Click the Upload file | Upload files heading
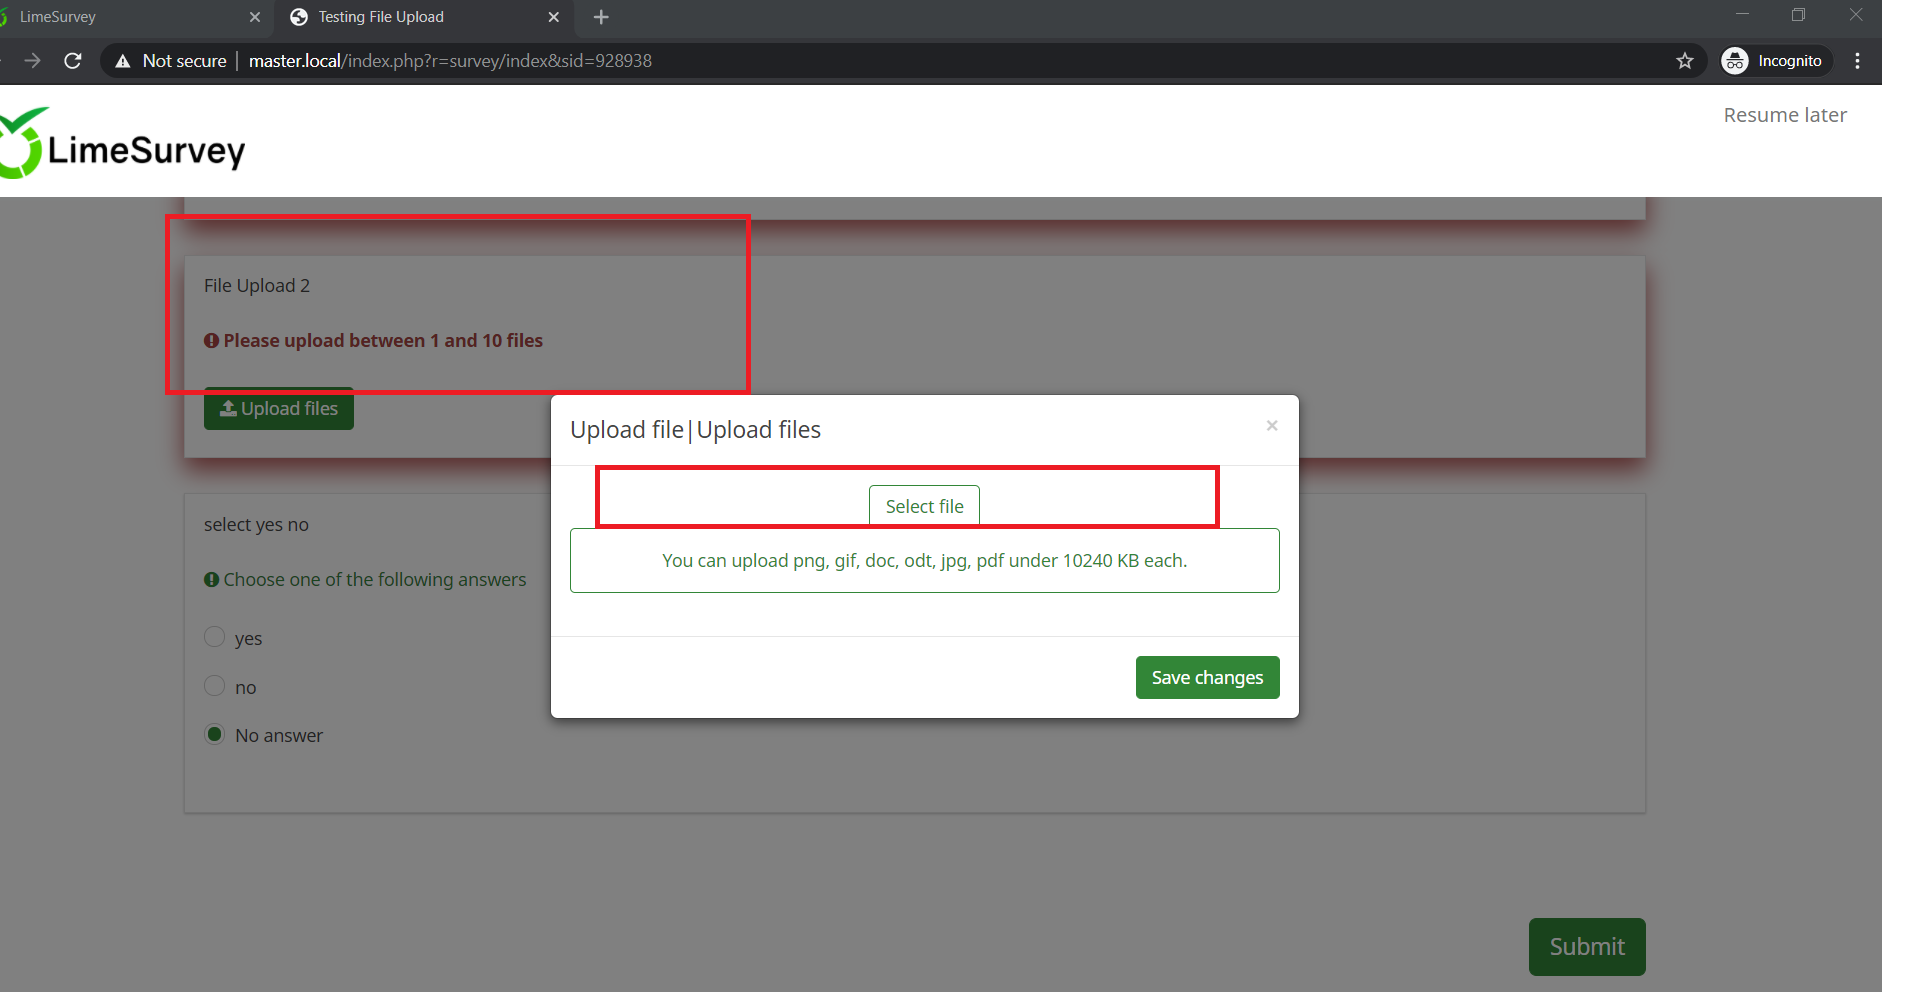 point(695,430)
